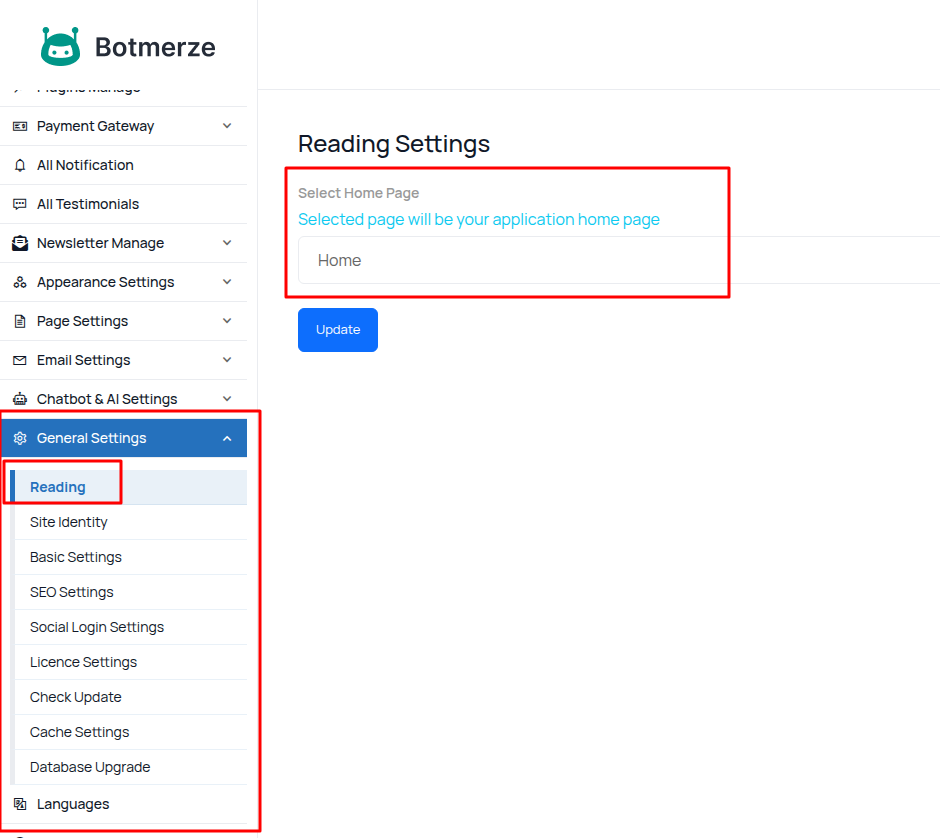
Task: Go to SEO Settings submenu item
Action: point(72,592)
